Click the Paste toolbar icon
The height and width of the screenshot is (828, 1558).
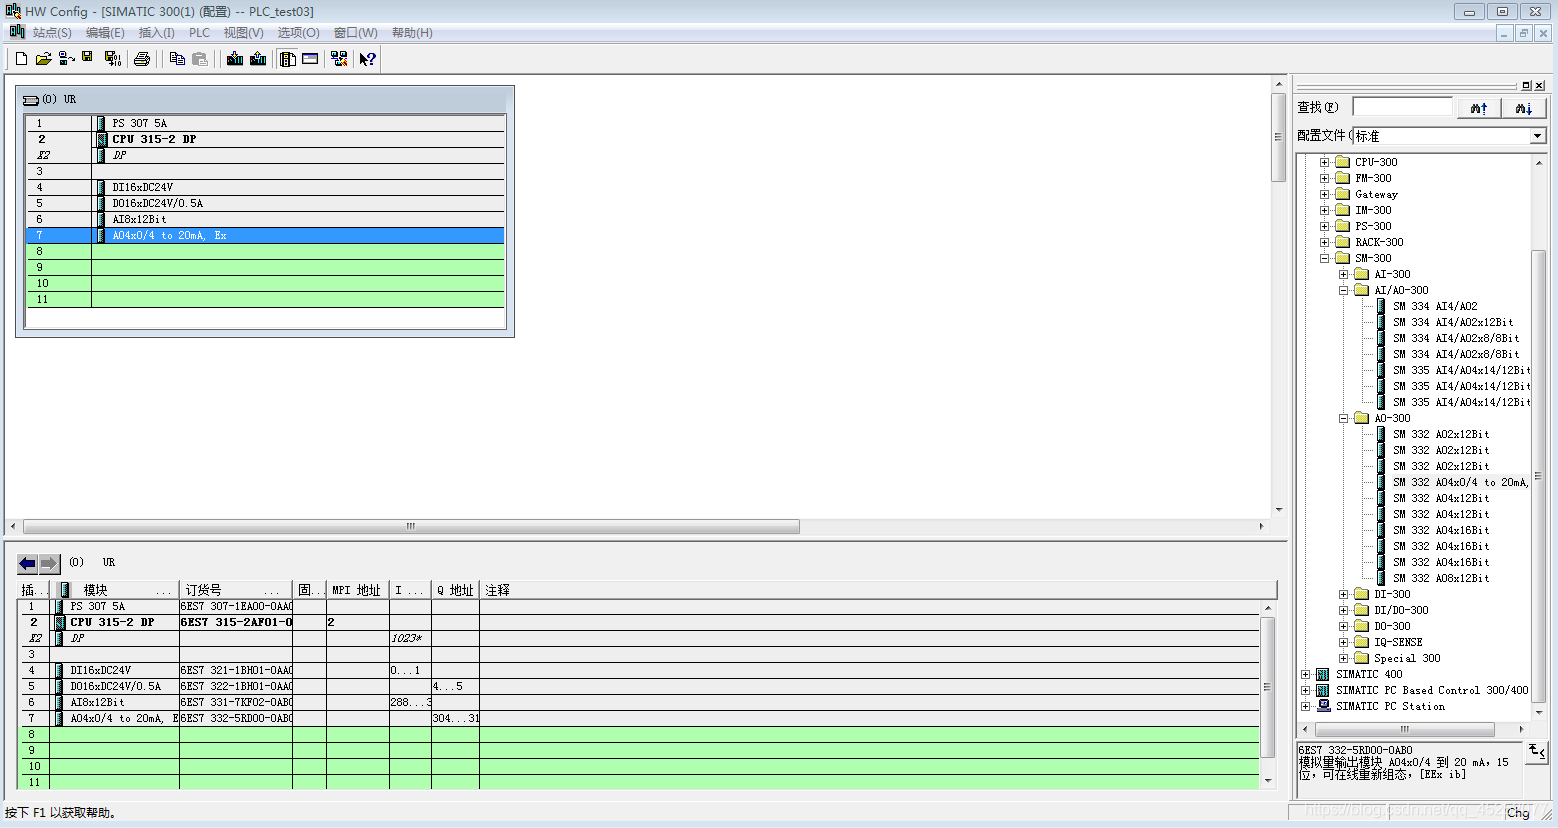tap(200, 59)
